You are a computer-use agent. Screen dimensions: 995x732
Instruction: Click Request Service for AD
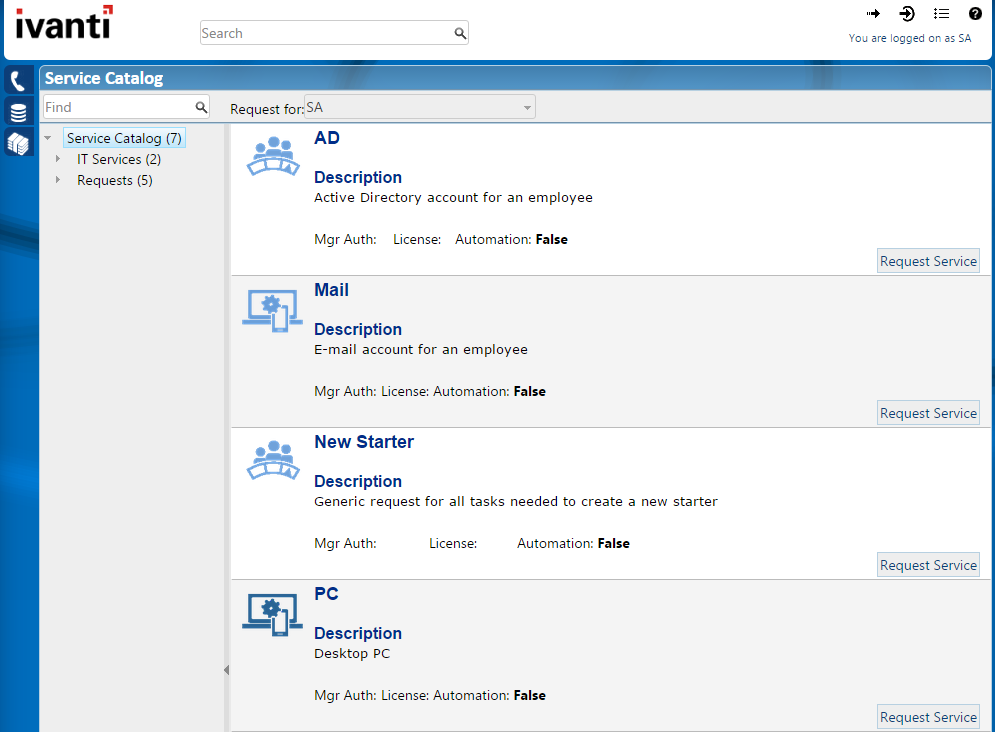(x=928, y=261)
